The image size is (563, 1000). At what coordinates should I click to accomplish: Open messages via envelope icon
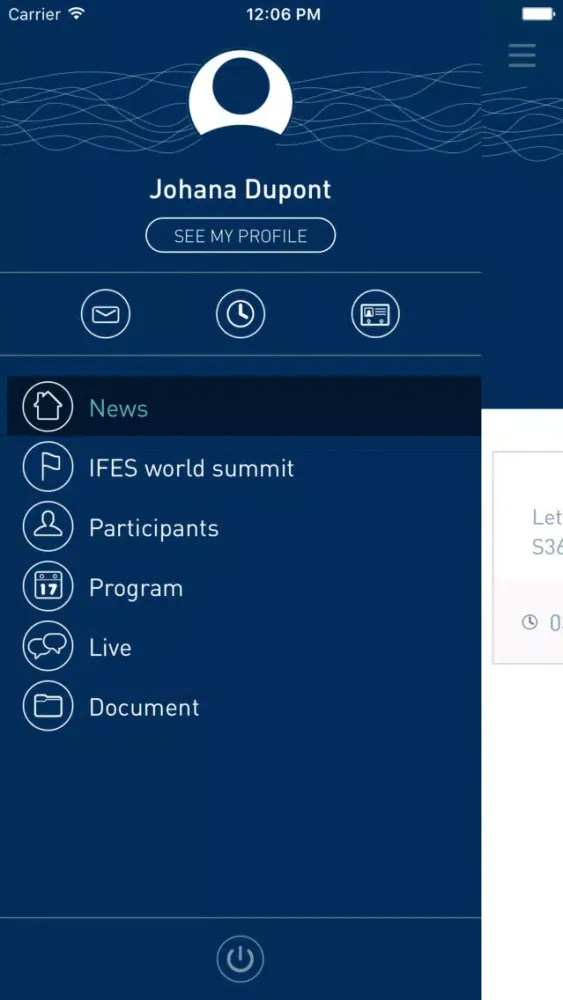click(x=106, y=314)
